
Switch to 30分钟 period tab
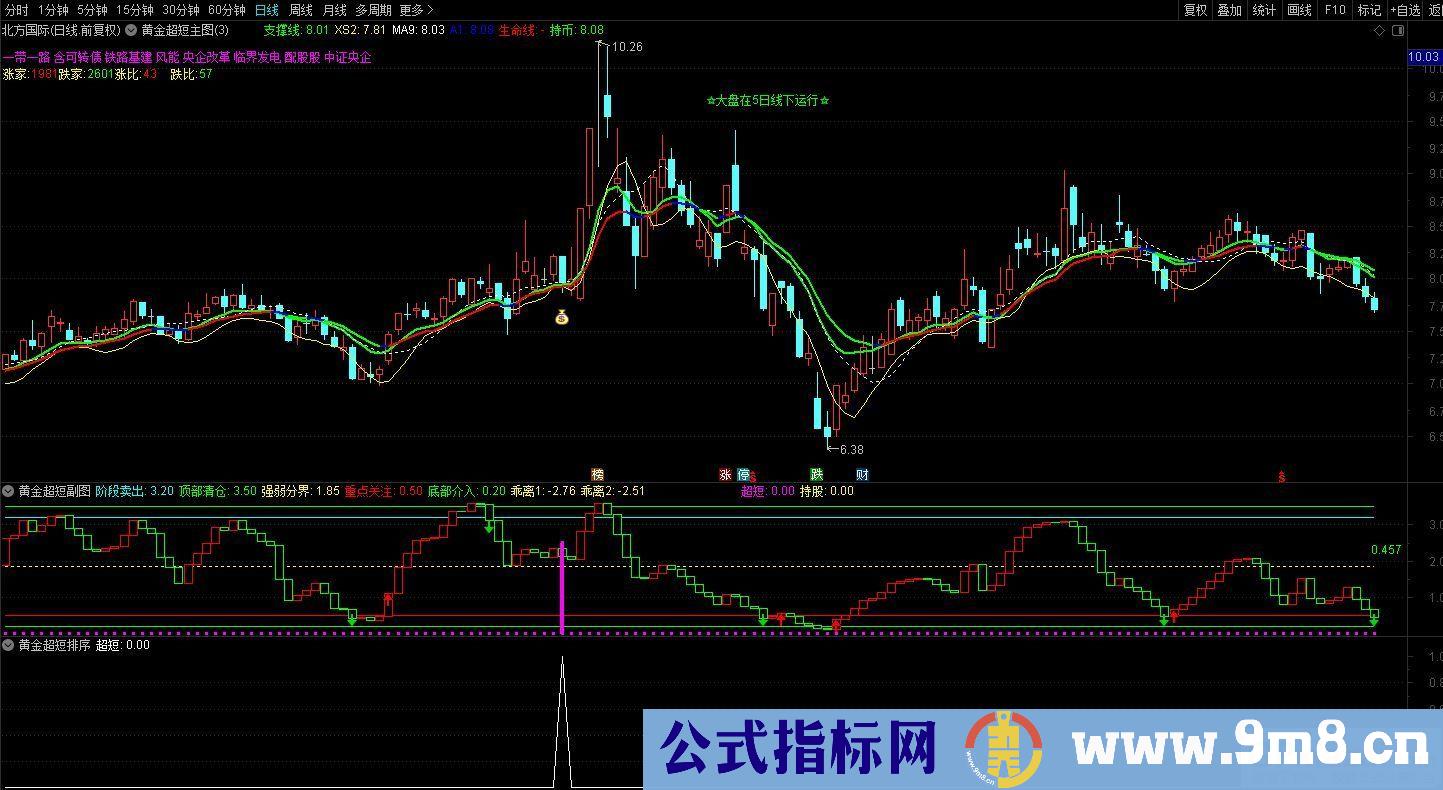pos(180,10)
